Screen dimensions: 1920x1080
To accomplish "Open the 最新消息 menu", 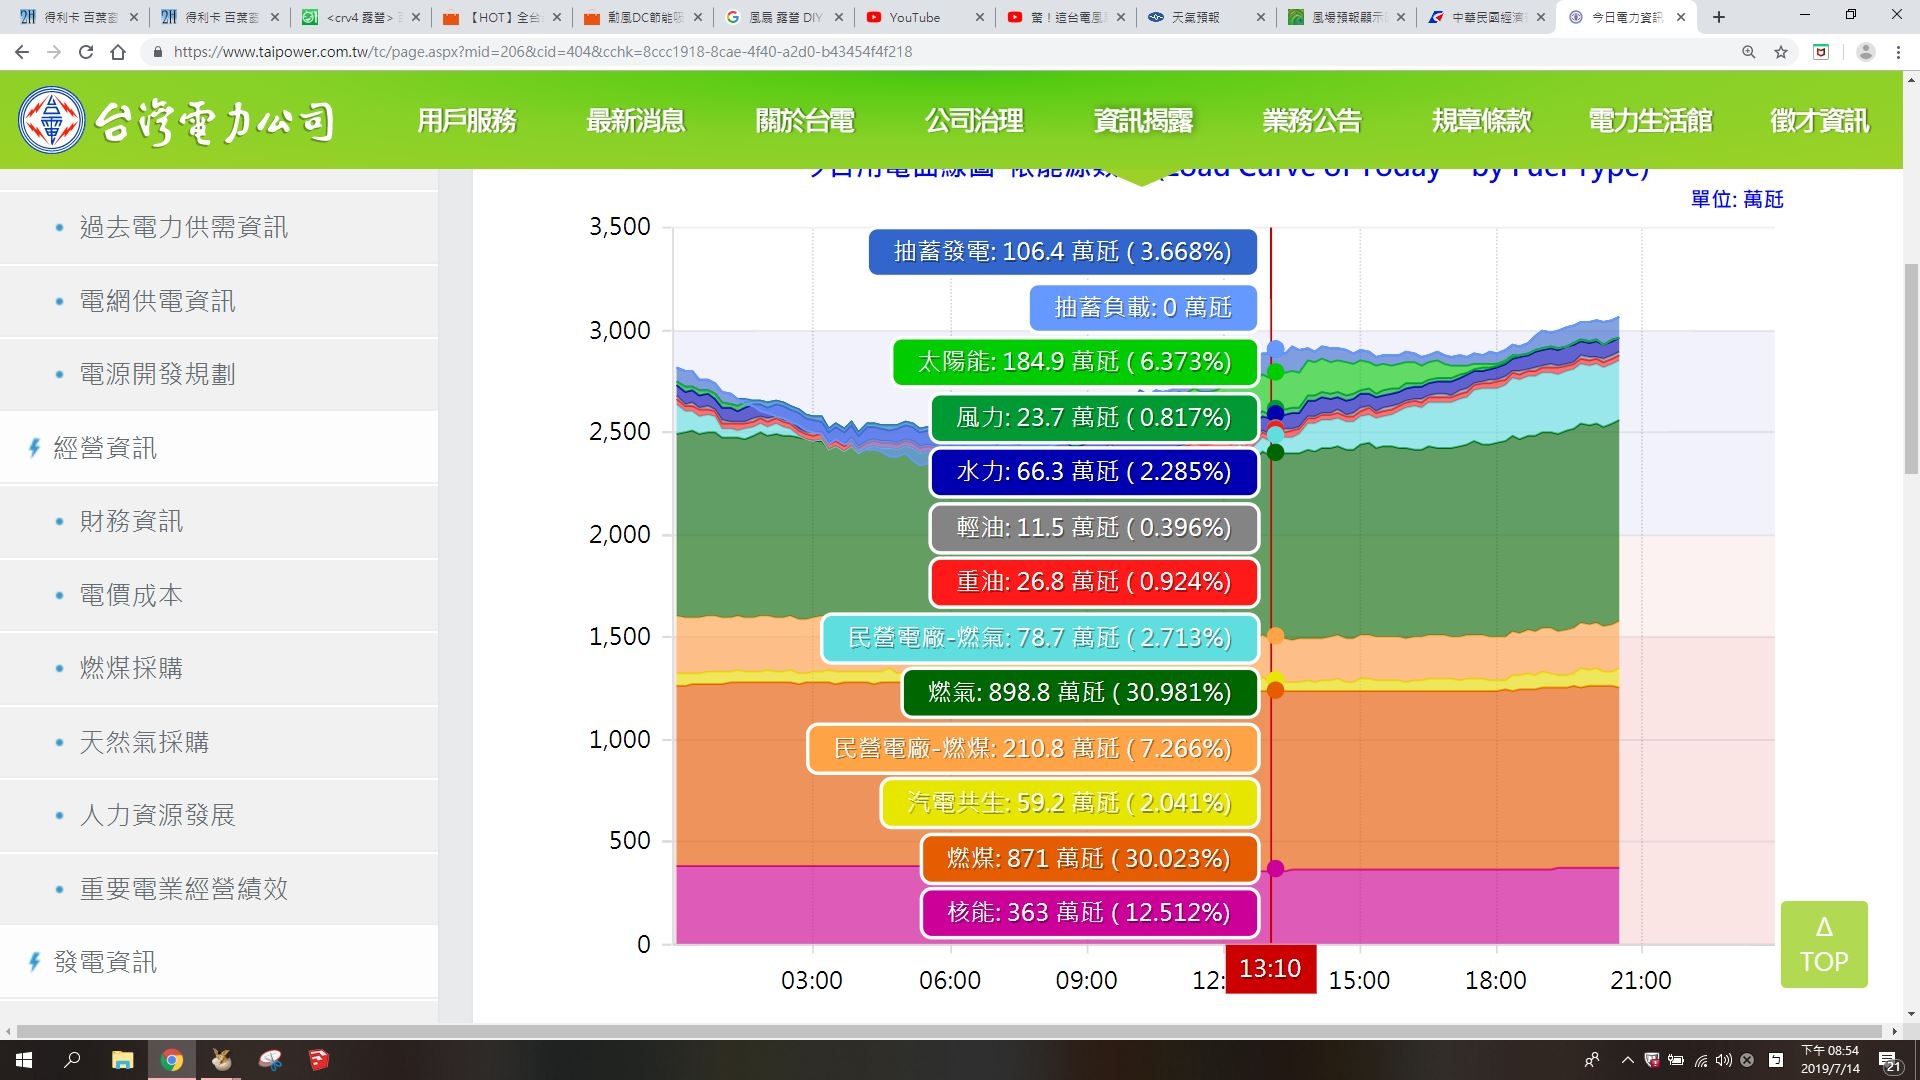I will (635, 121).
